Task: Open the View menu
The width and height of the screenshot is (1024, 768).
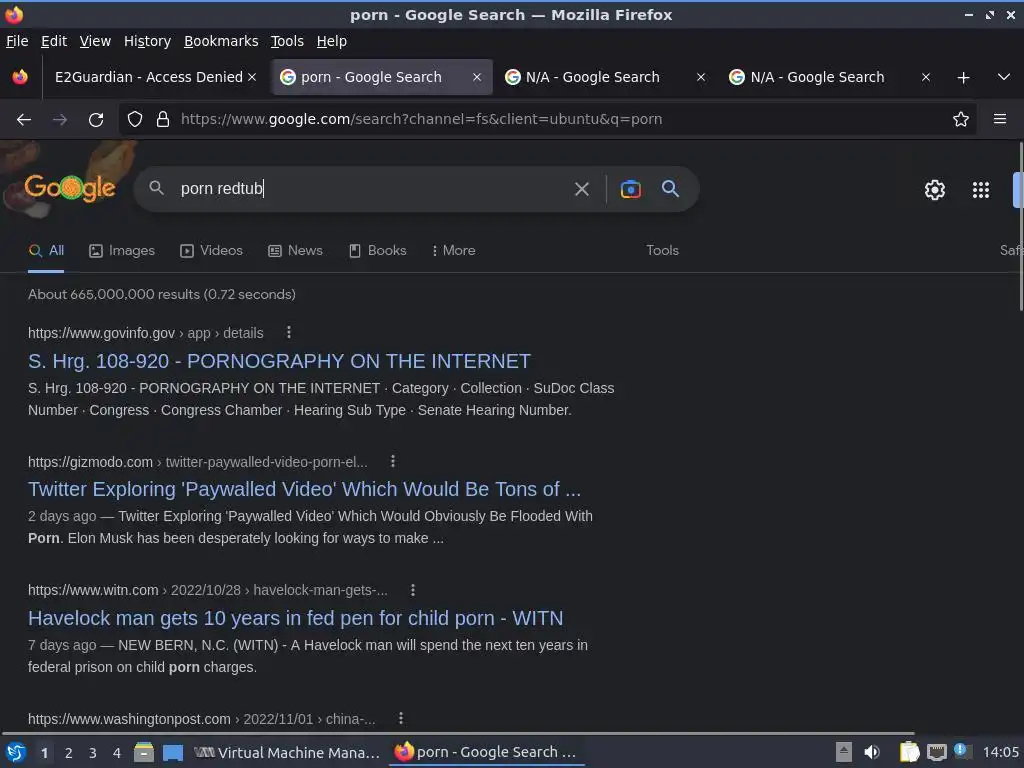Action: point(95,41)
